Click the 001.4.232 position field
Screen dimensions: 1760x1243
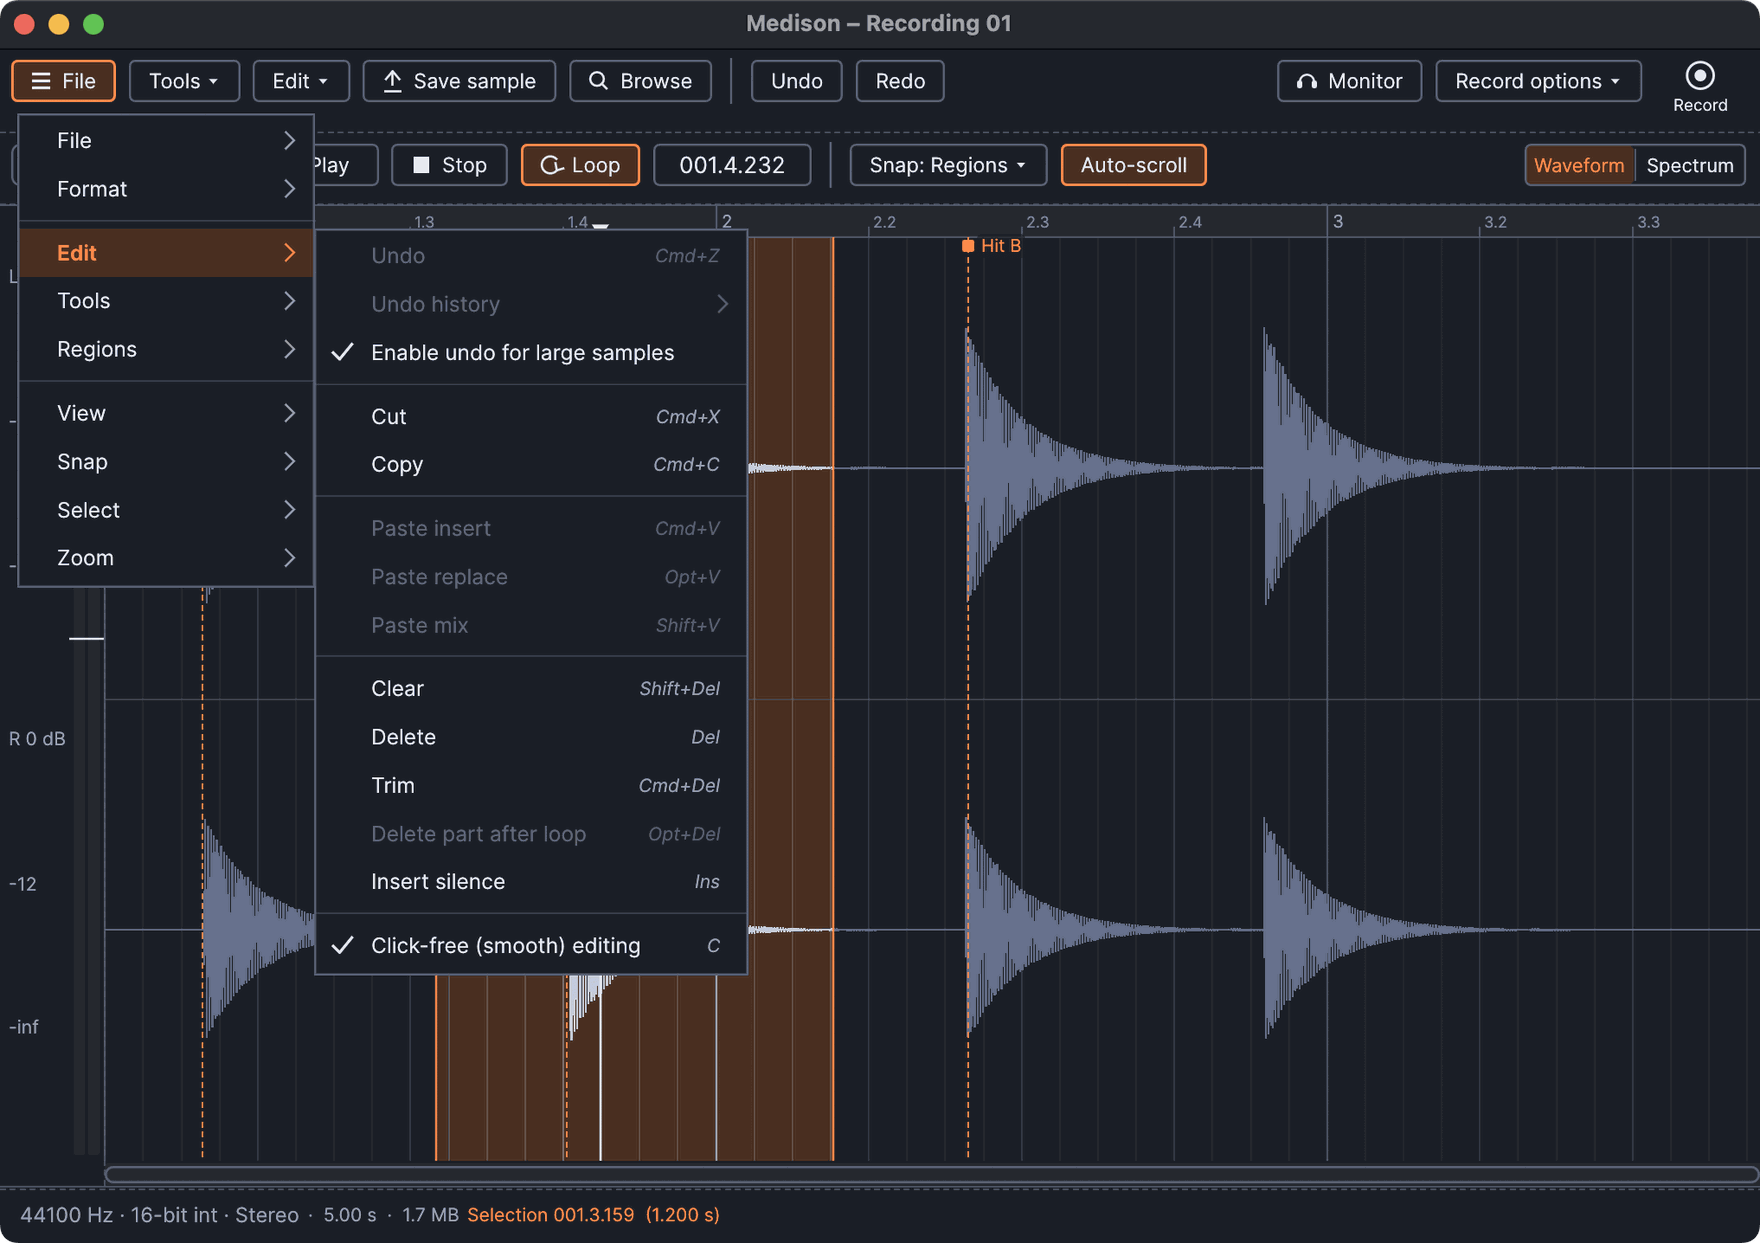point(732,165)
